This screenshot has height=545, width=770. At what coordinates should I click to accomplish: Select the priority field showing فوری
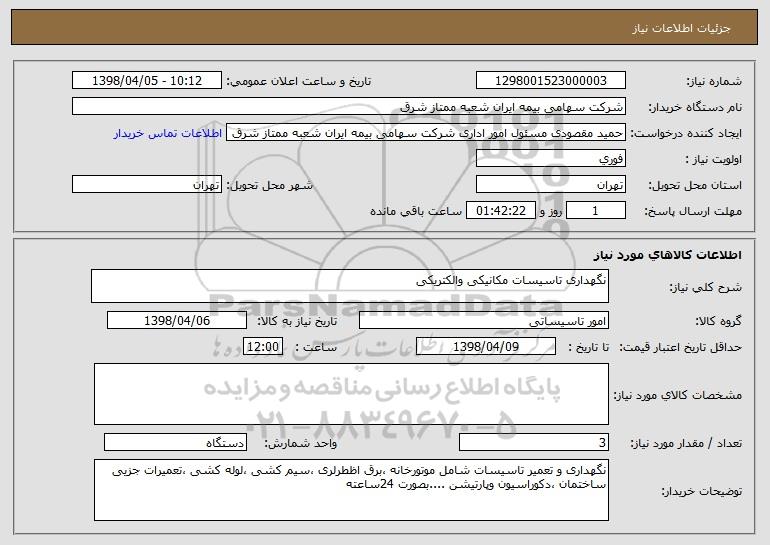tap(550, 159)
